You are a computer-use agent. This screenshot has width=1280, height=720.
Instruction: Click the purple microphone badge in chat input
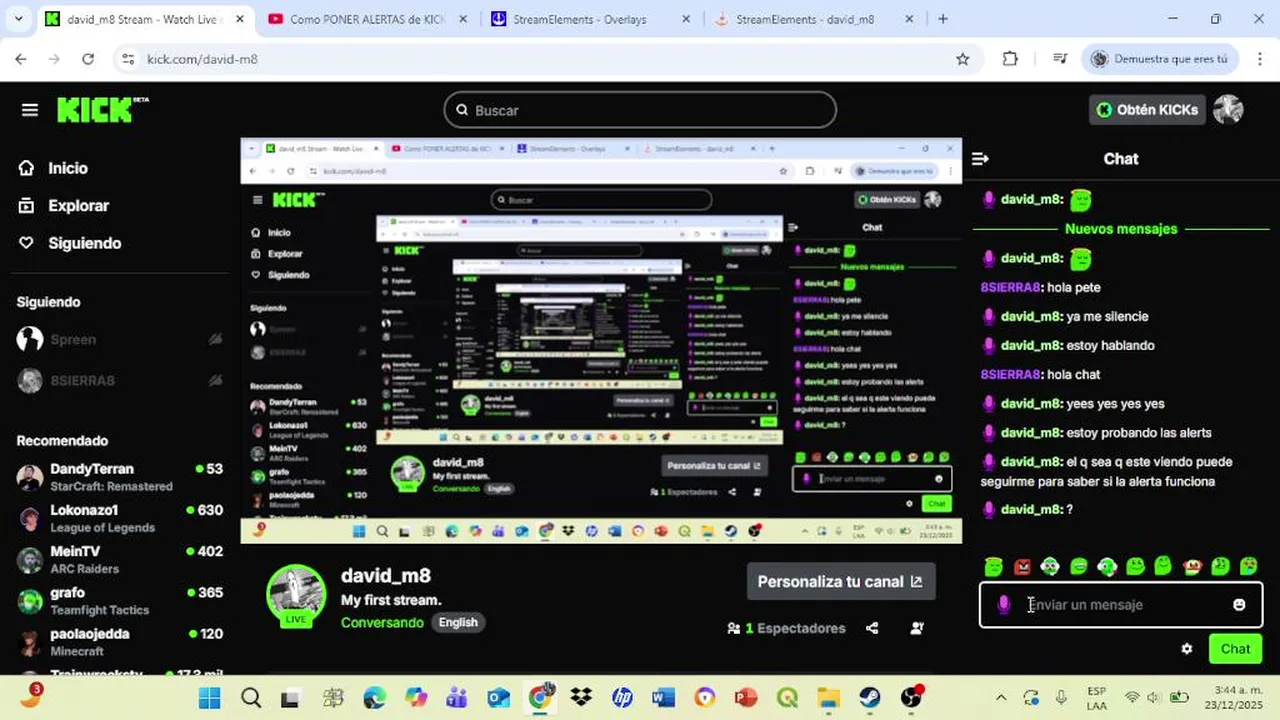(1004, 605)
